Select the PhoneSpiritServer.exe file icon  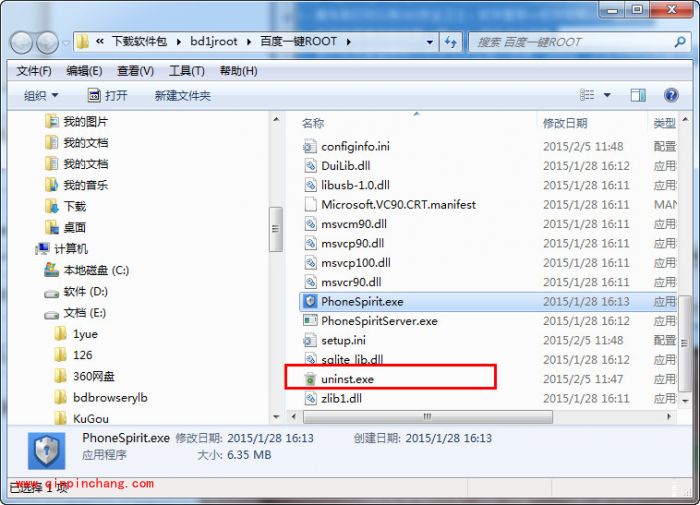click(310, 321)
